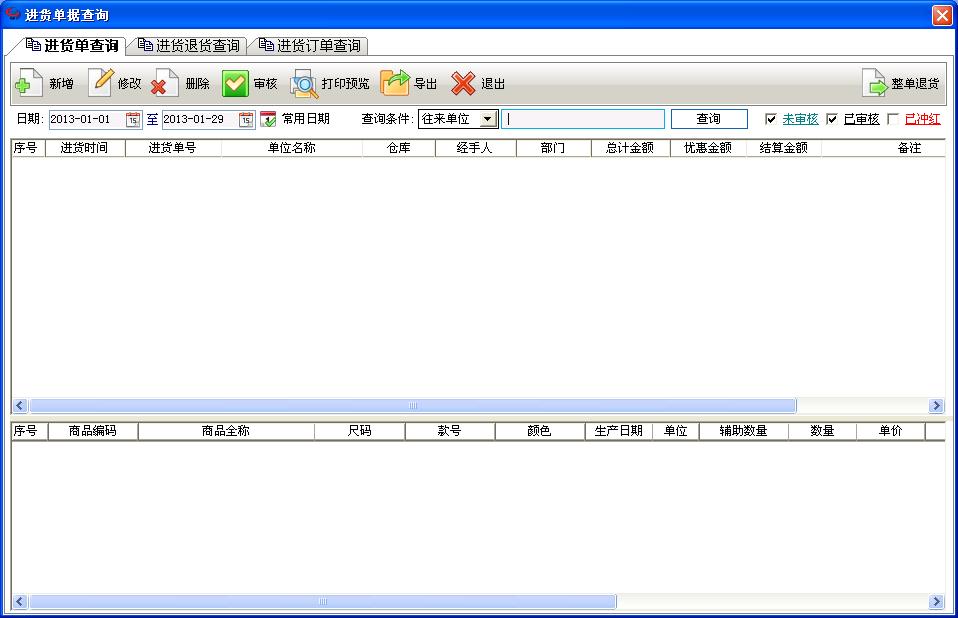Click right arrow of upper grid scrollbar
The image size is (958, 618).
(x=936, y=405)
